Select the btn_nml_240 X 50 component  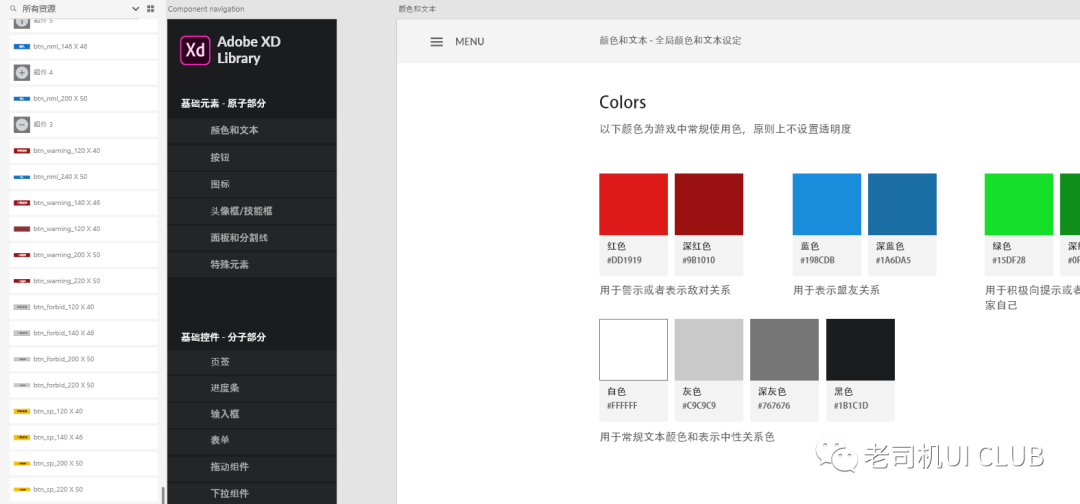pyautogui.click(x=83, y=177)
